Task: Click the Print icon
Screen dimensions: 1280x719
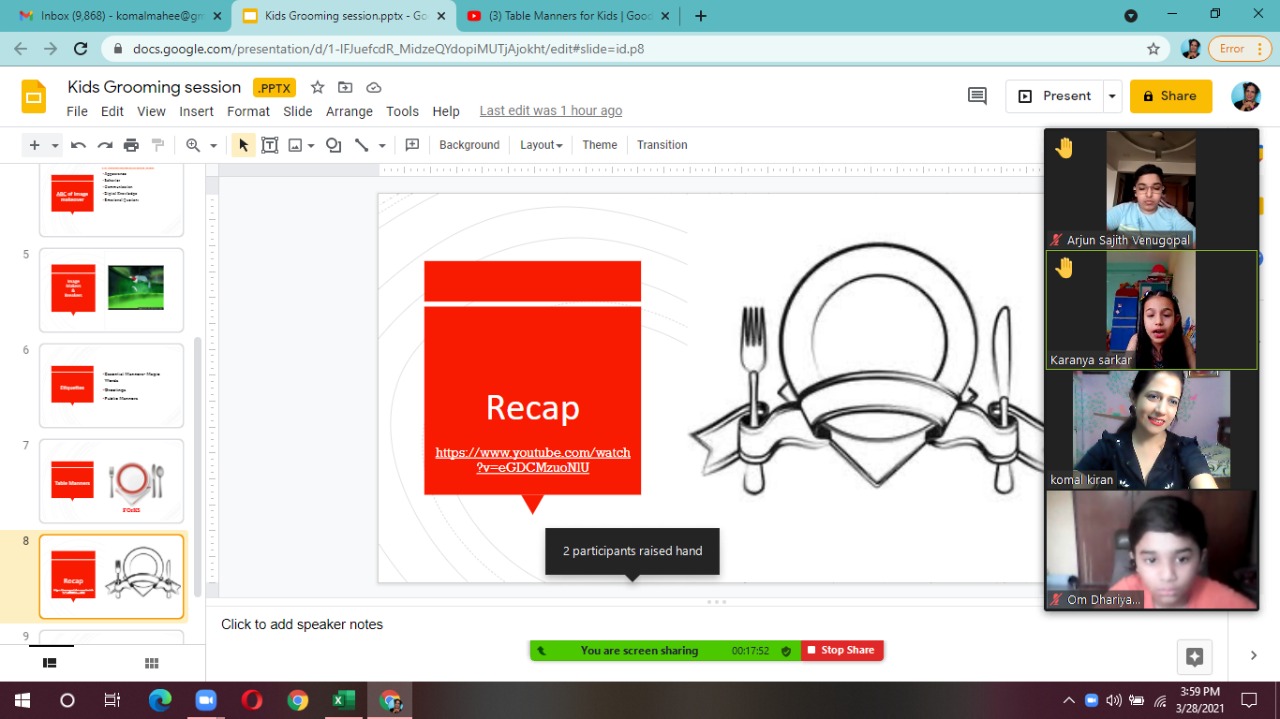Action: click(x=131, y=145)
